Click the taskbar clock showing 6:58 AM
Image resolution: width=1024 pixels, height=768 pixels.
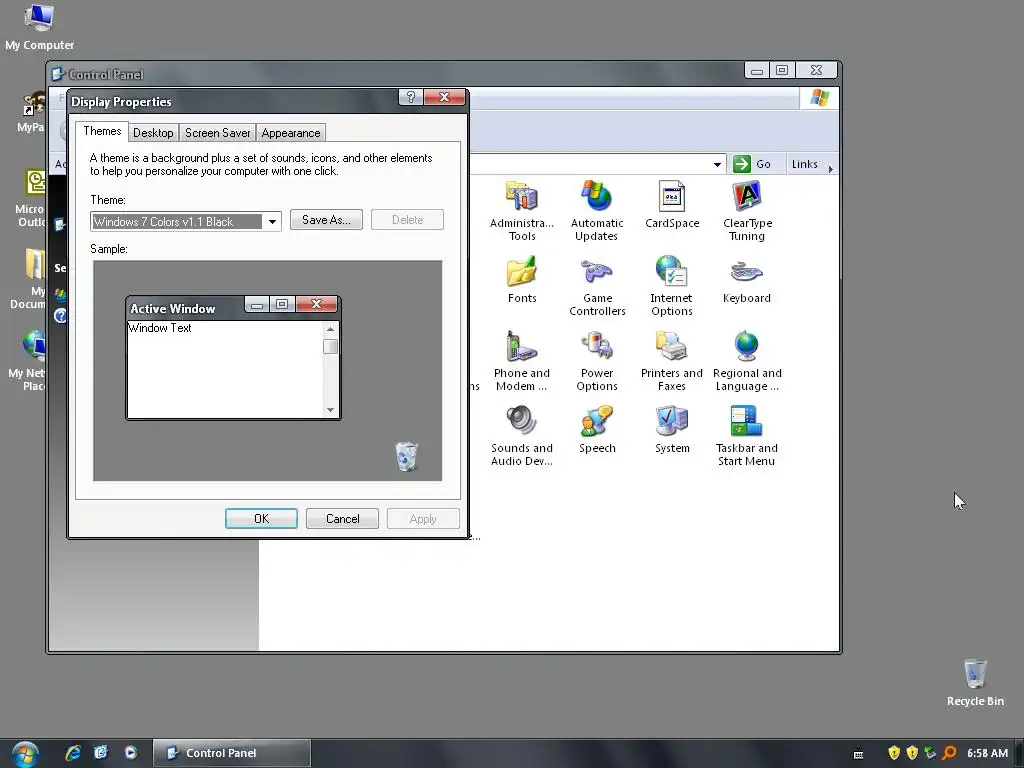pos(987,753)
